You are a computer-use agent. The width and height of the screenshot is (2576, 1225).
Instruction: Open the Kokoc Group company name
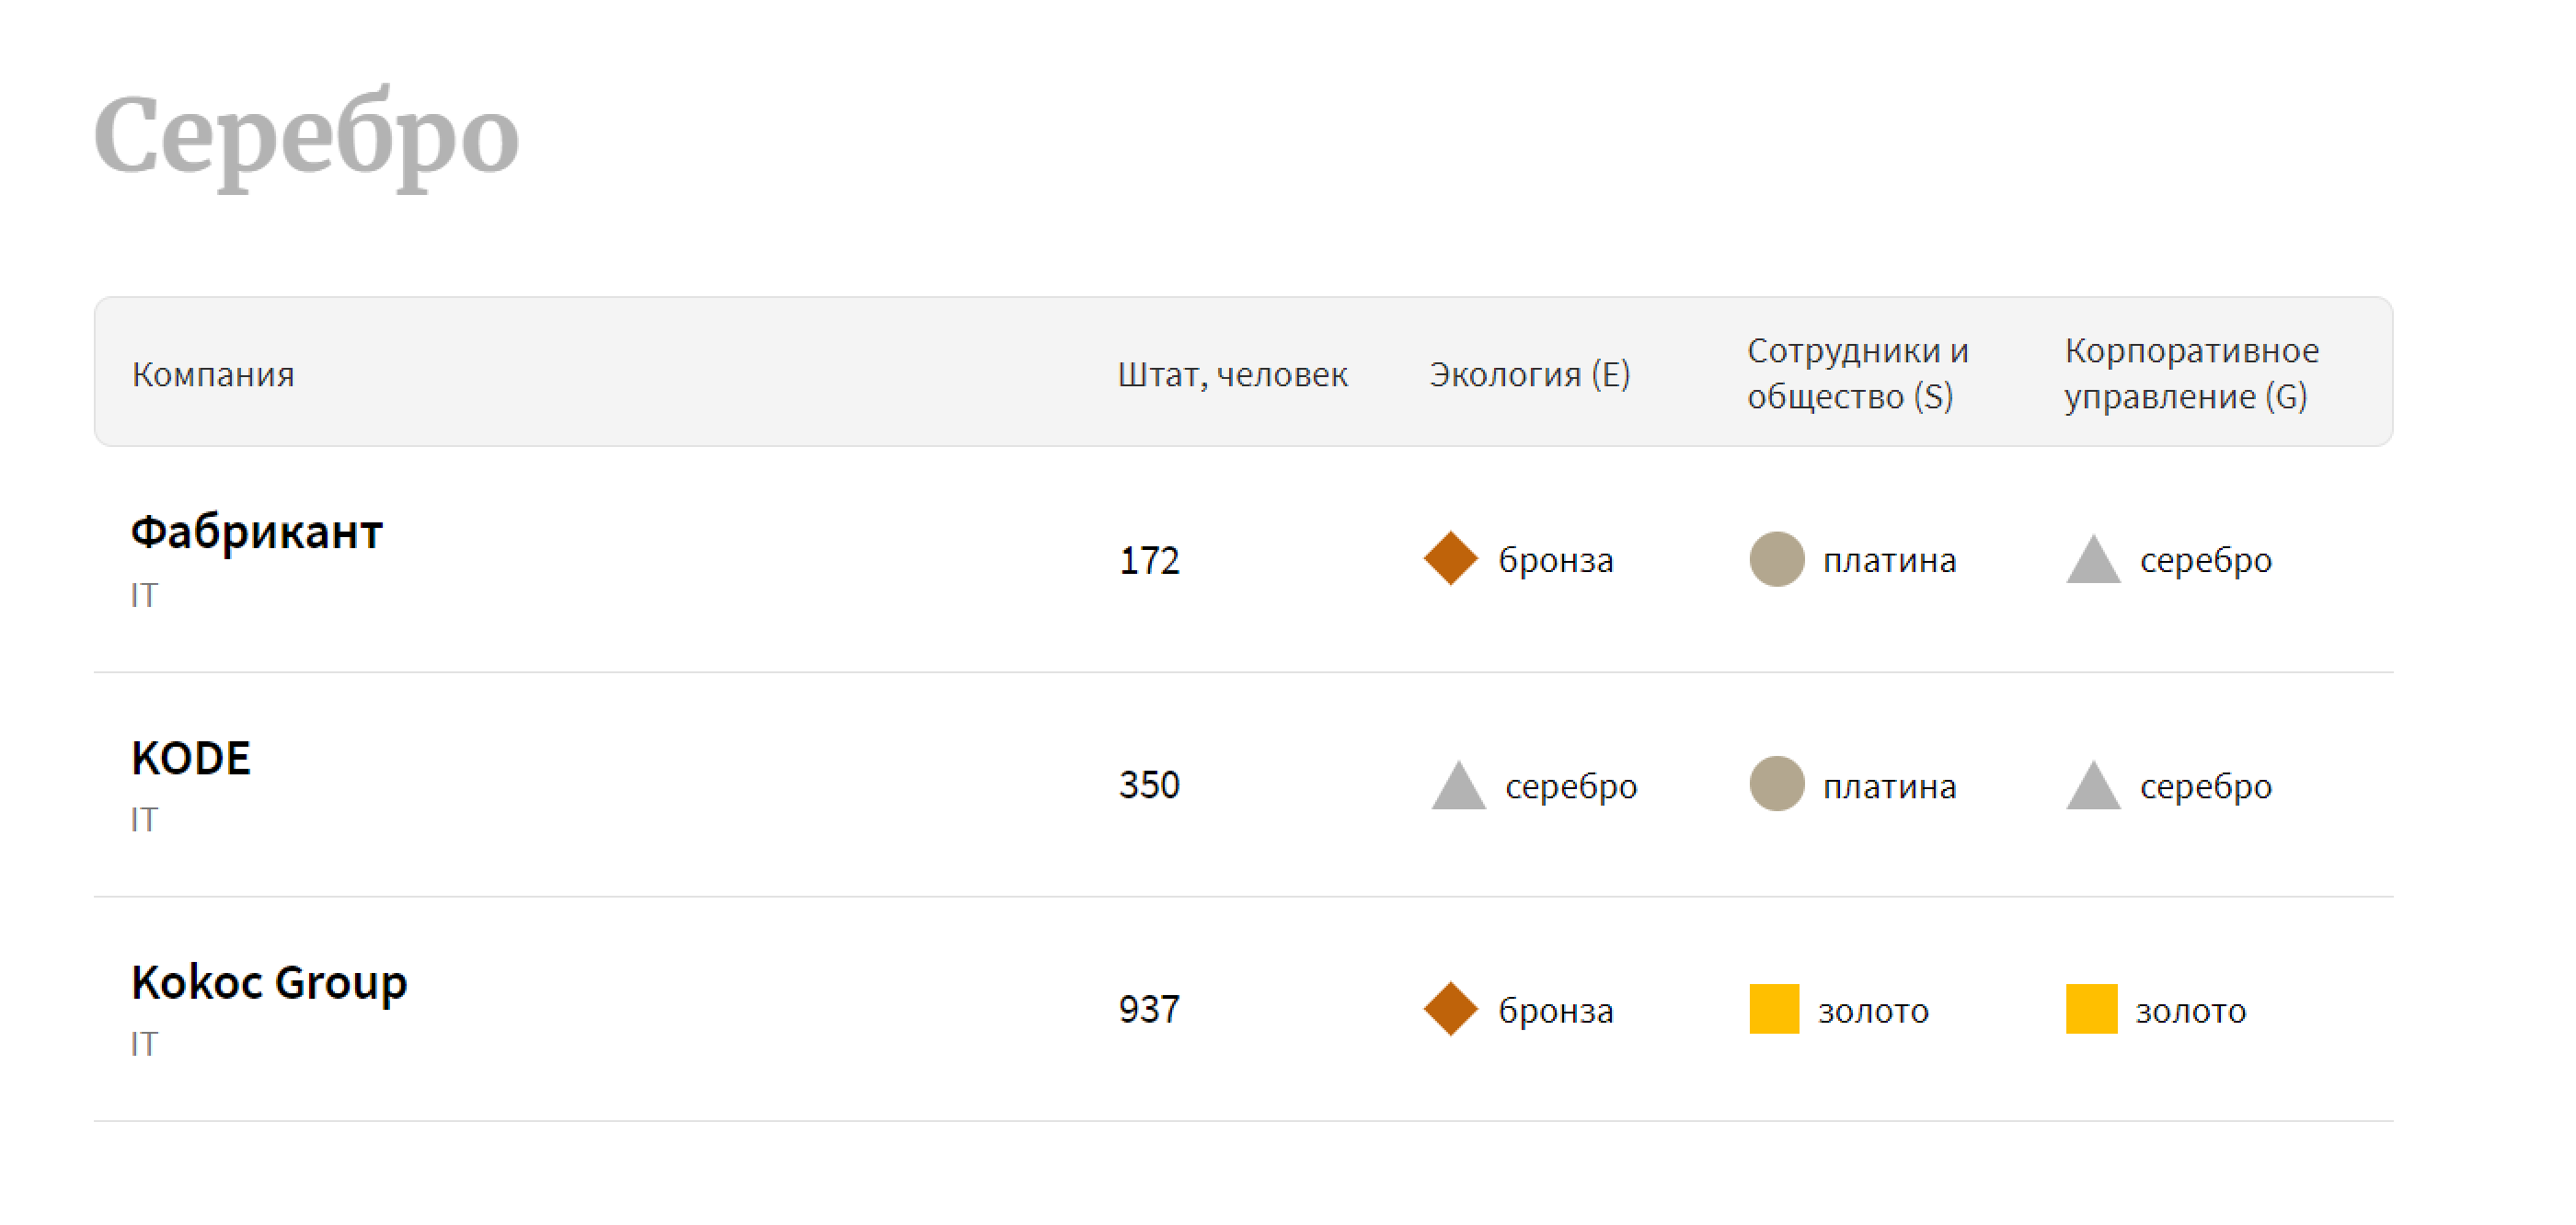pyautogui.click(x=269, y=982)
